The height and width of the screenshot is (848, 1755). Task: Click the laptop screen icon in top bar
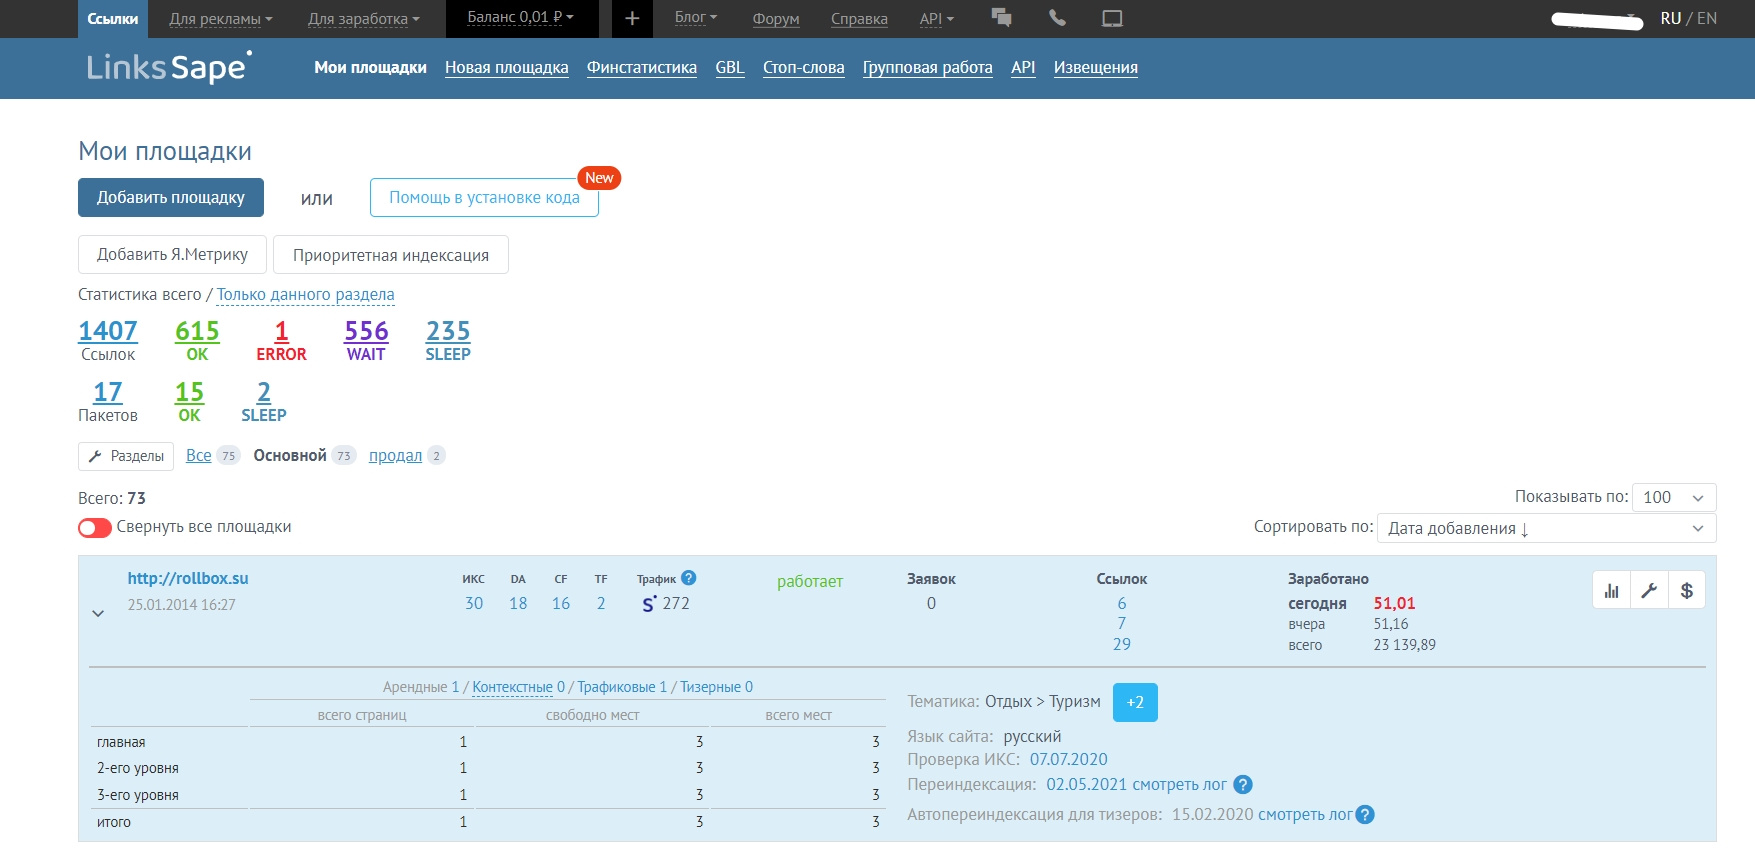[1112, 18]
